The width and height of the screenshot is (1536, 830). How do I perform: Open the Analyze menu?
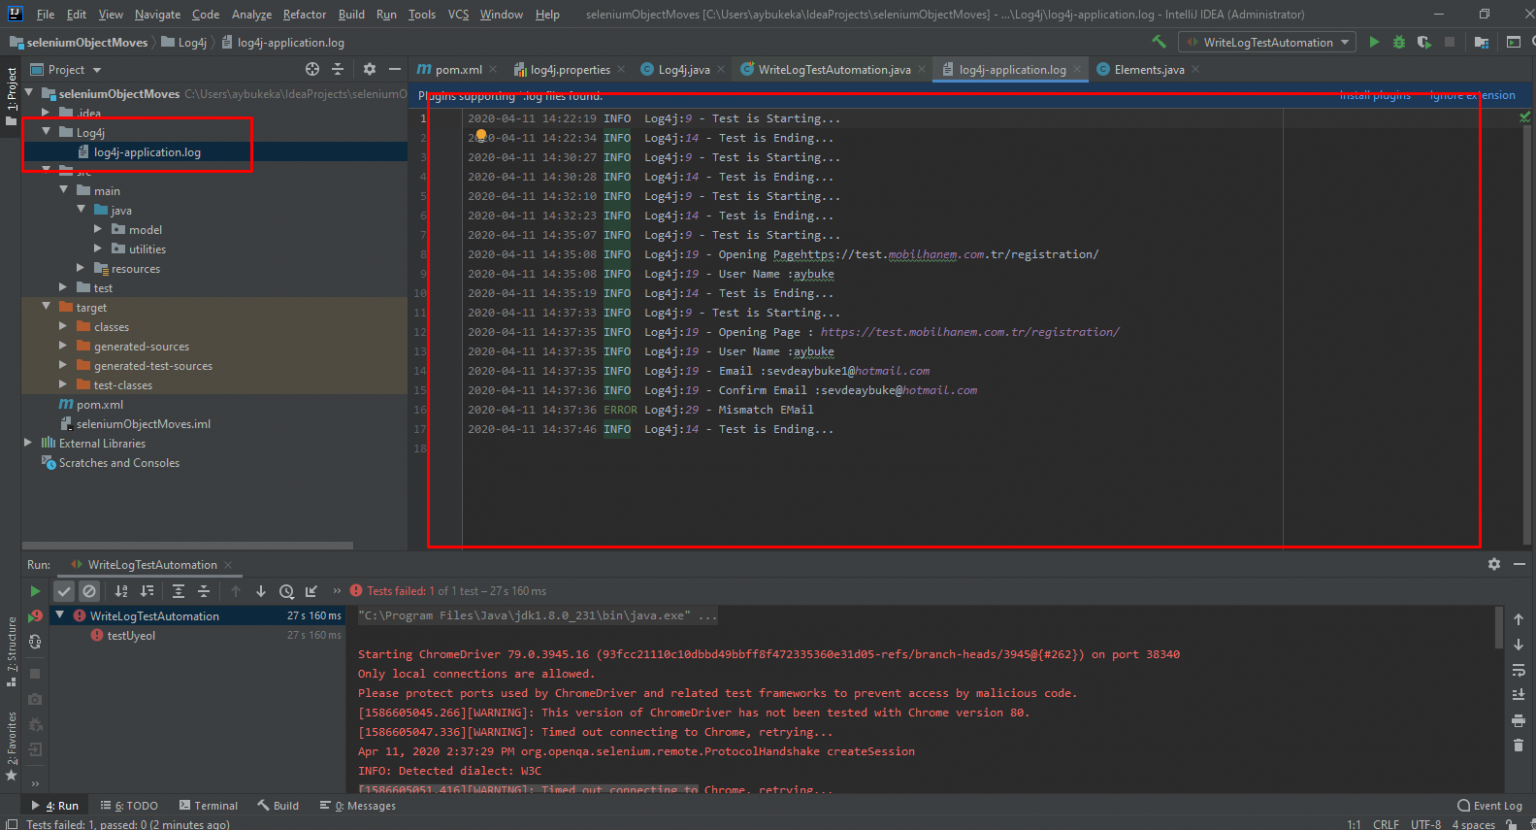point(251,14)
